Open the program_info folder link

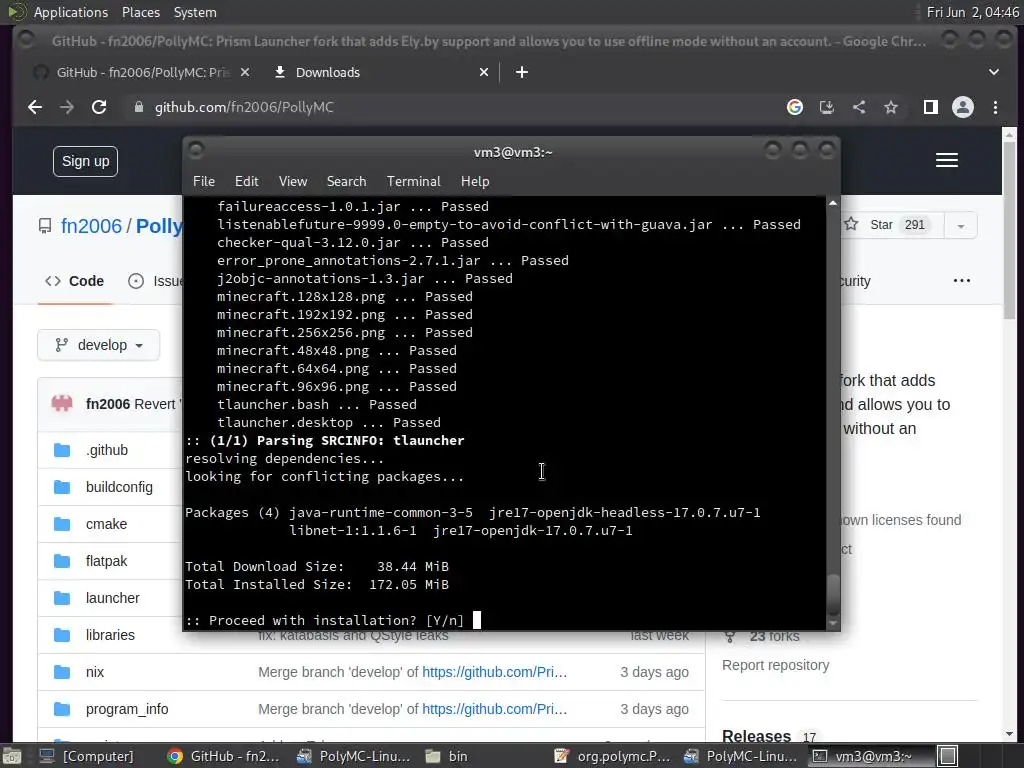[x=127, y=709]
